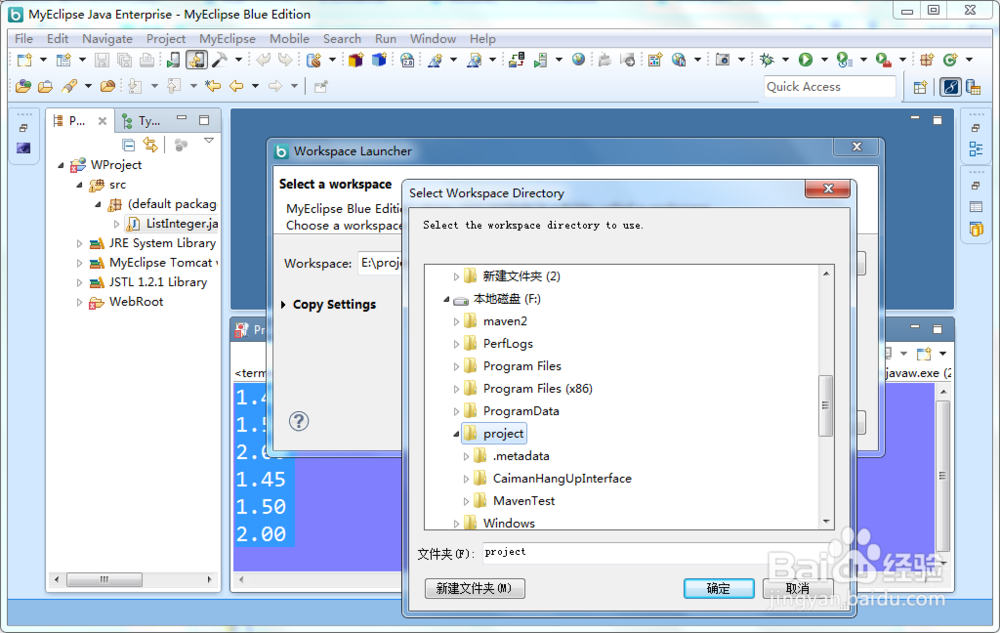This screenshot has width=1000, height=633.
Task: Click the camera snapshot toolbar icon
Action: tap(723, 60)
